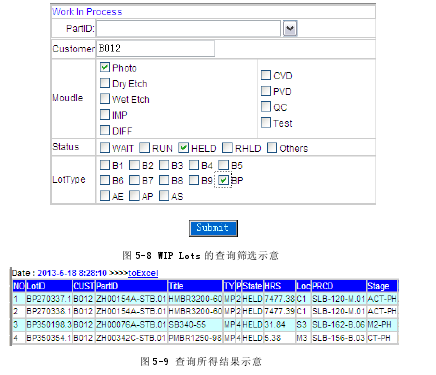Click the 31.84 hours cell

pyautogui.click(x=280, y=324)
